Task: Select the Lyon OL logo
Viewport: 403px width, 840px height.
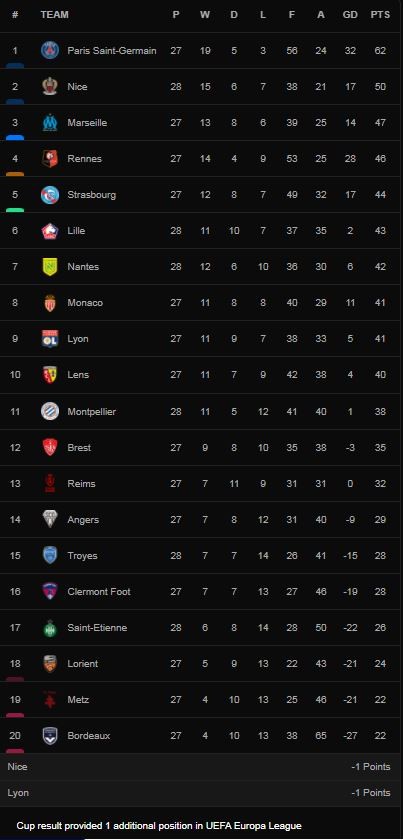Action: pyautogui.click(x=50, y=339)
